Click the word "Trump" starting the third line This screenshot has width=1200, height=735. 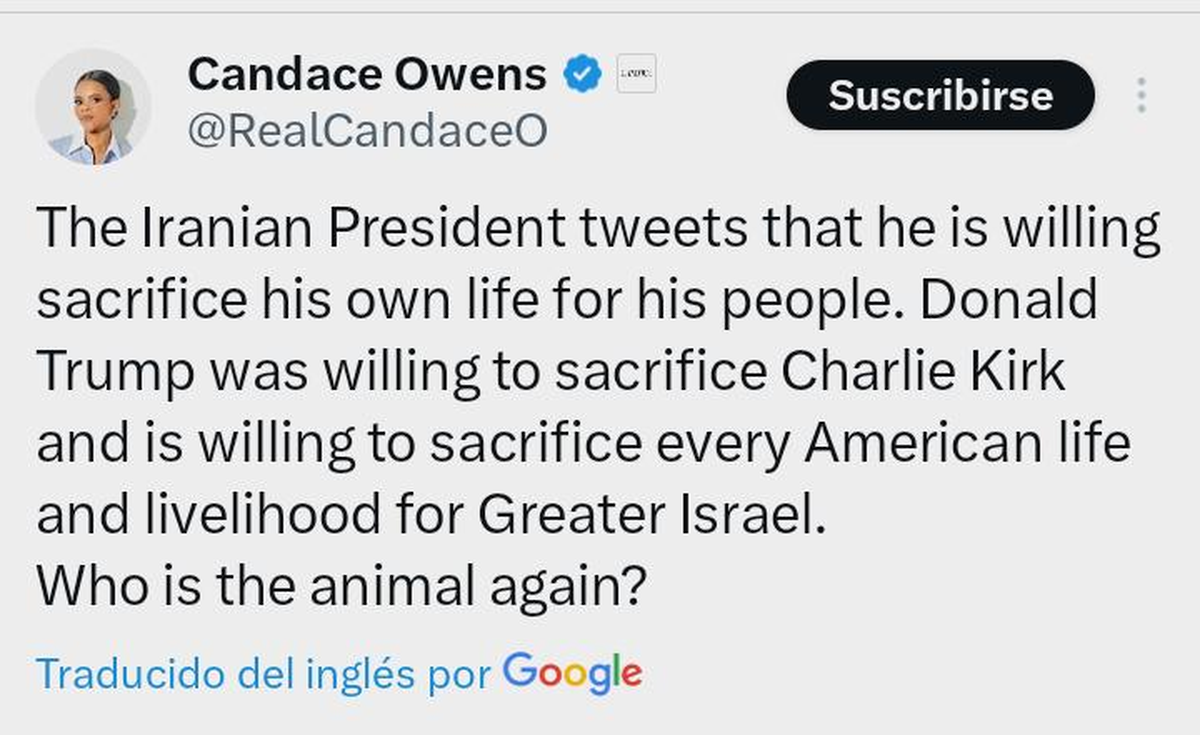(116, 372)
